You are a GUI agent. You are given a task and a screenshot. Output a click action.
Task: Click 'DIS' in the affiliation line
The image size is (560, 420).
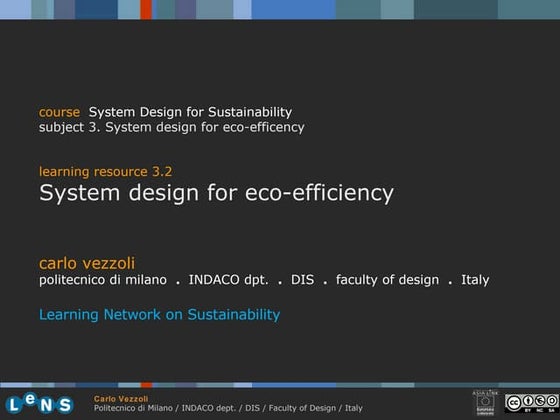click(x=302, y=280)
